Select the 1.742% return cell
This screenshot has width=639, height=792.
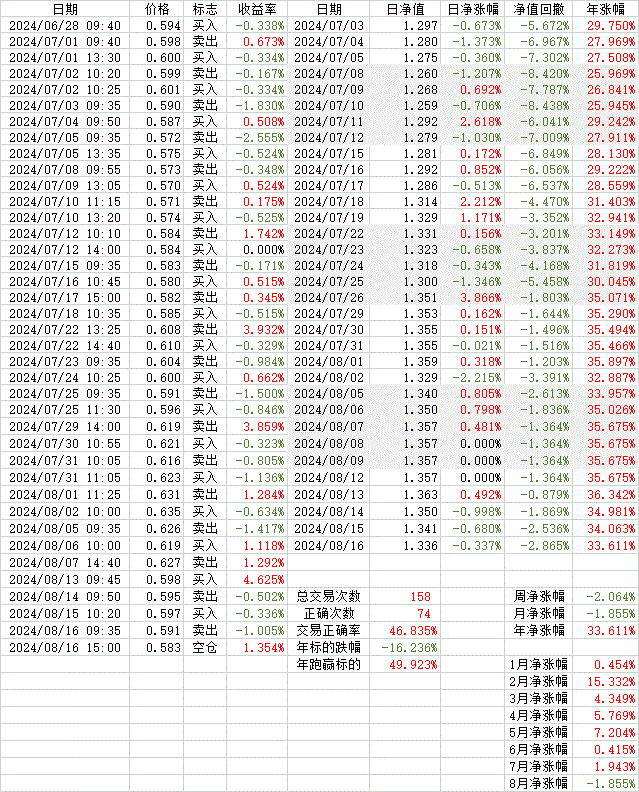[263, 233]
